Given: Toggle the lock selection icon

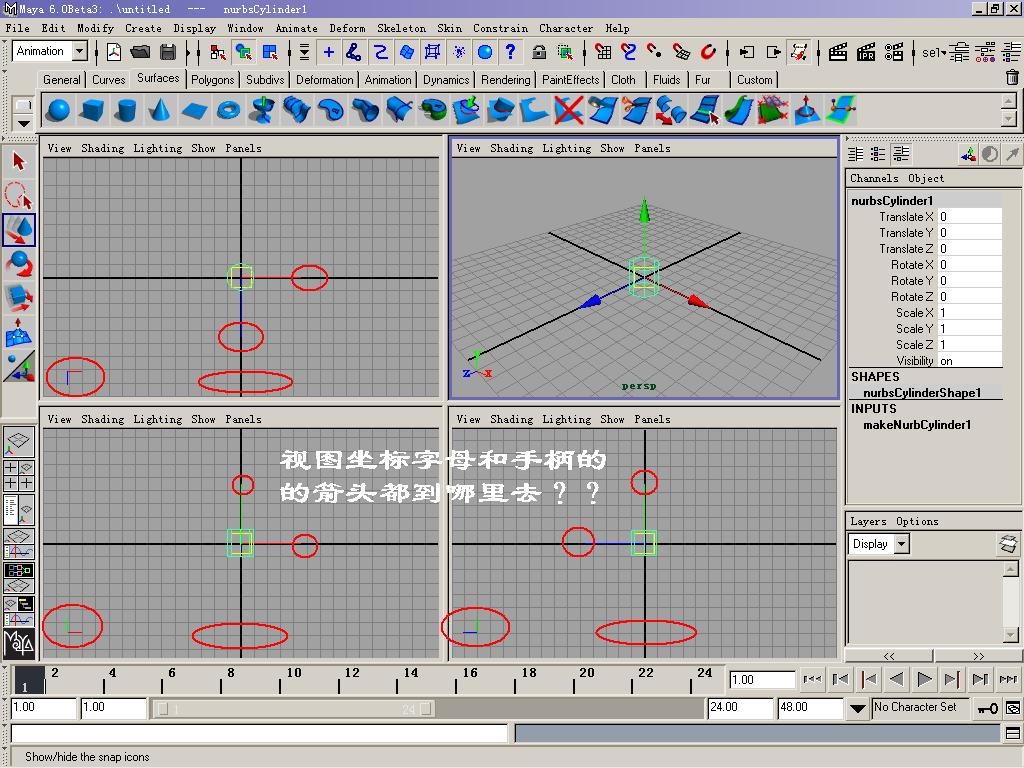Looking at the screenshot, I should [539, 52].
